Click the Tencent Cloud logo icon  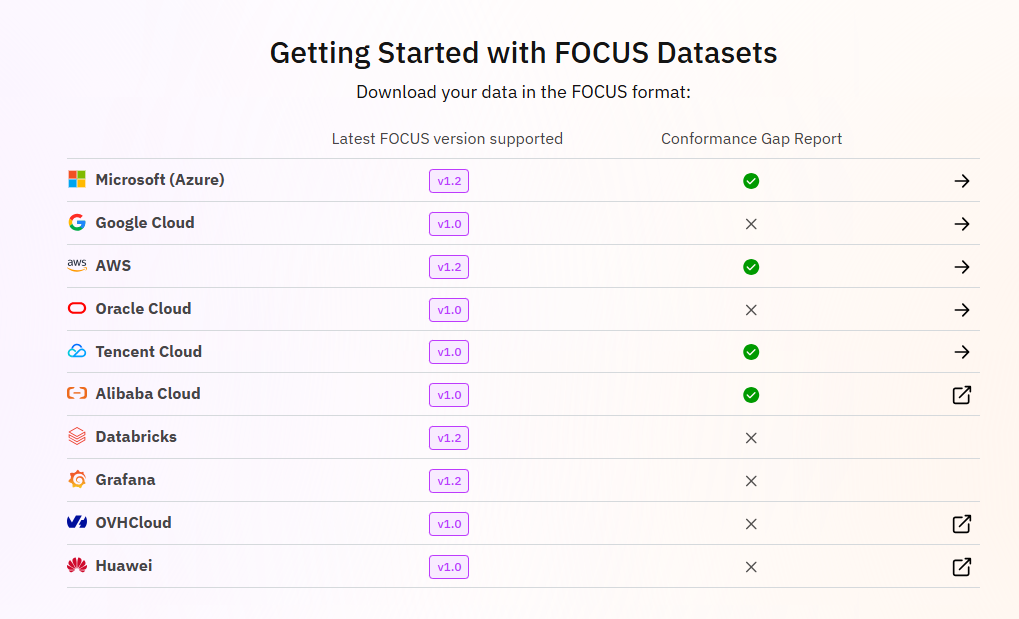pos(77,352)
